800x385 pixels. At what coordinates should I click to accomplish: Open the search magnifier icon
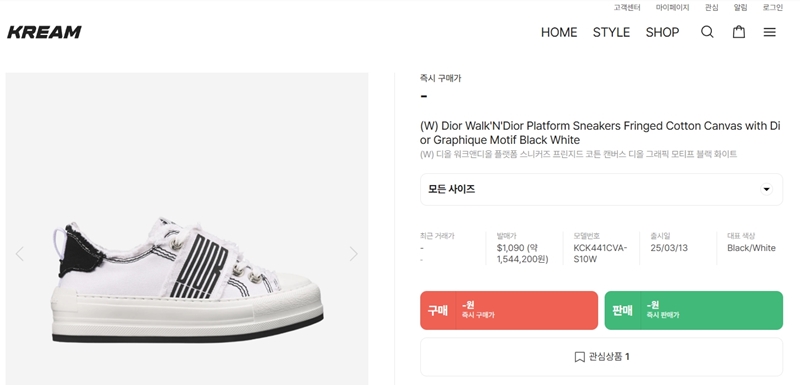pos(707,32)
